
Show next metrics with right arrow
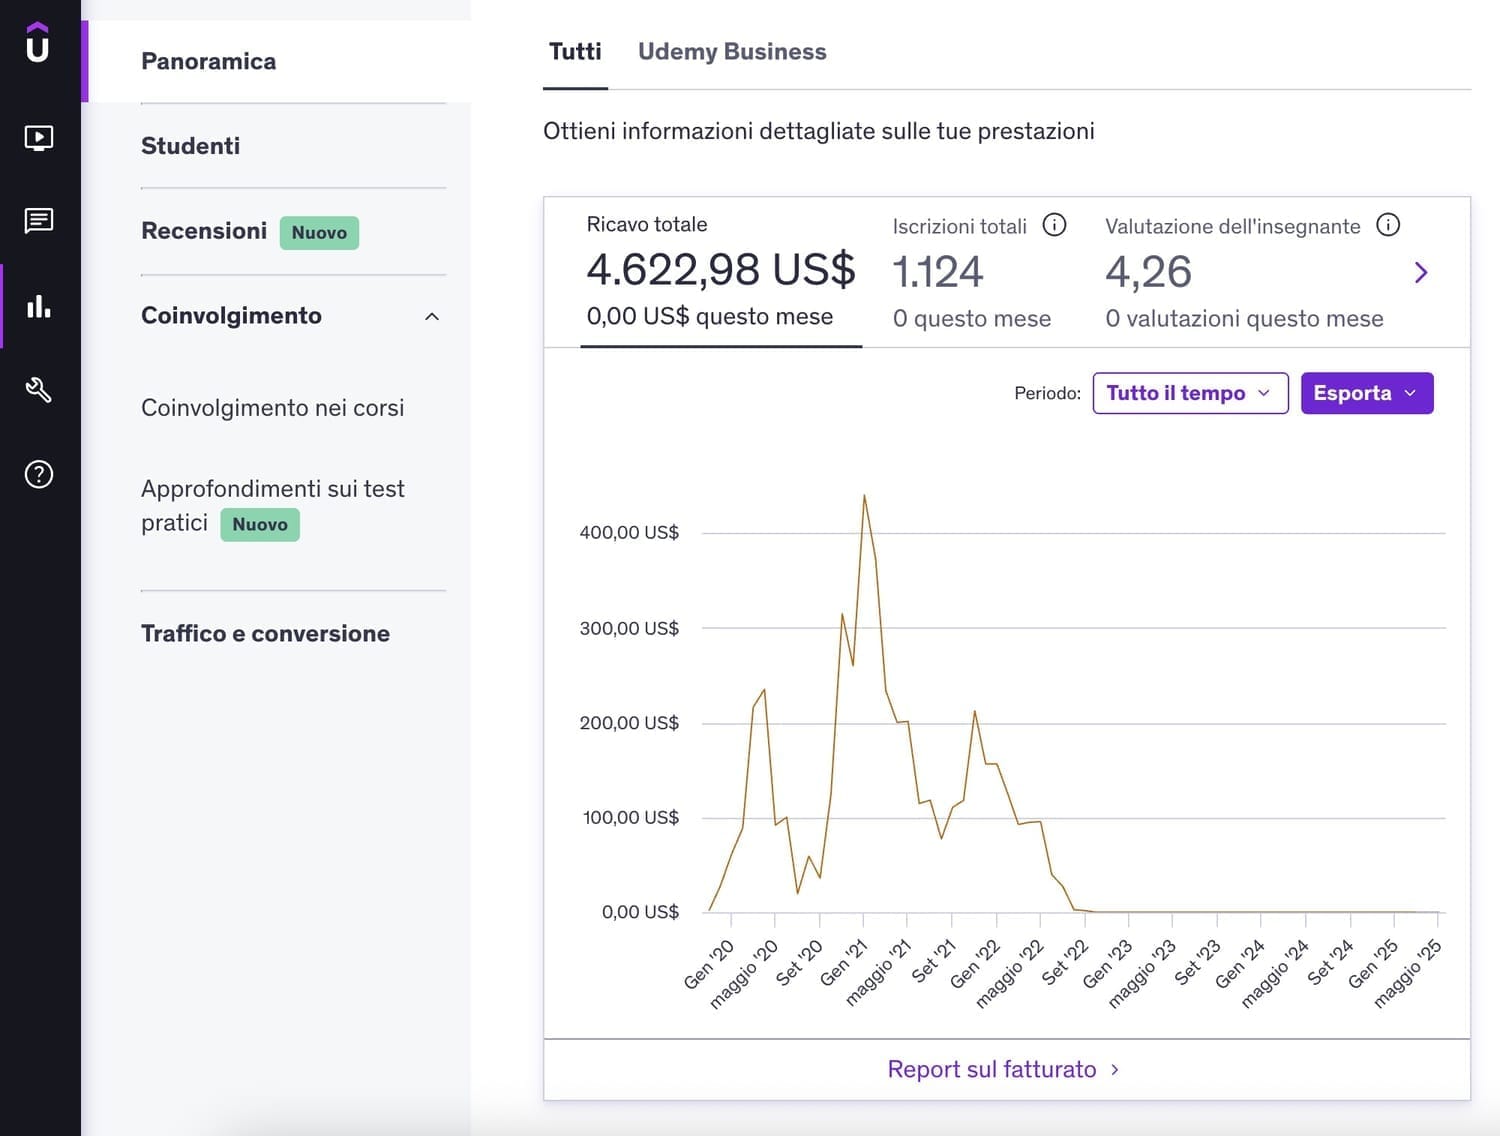1421,272
